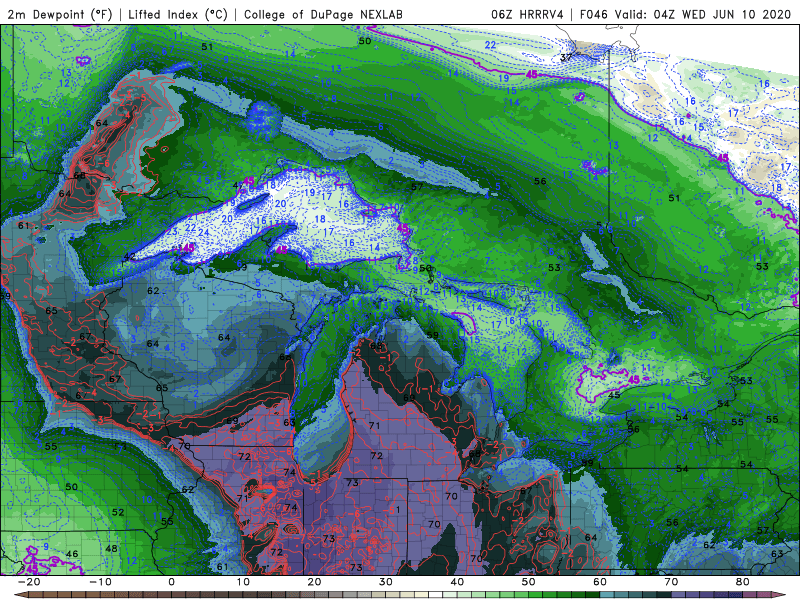Click the black "48" dewpoint value on map
This screenshot has width=800, height=600.
111,549
